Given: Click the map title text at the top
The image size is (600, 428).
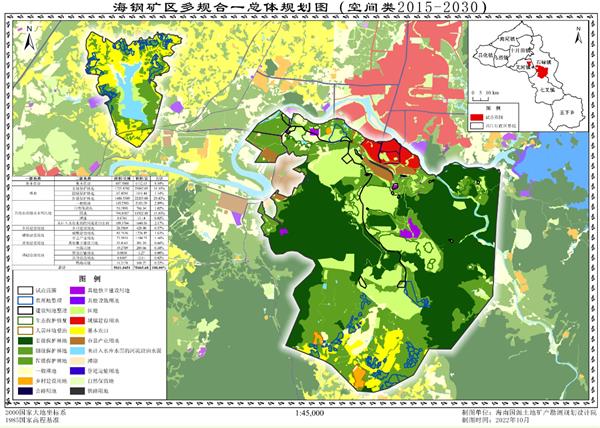Looking at the screenshot, I should click(298, 9).
